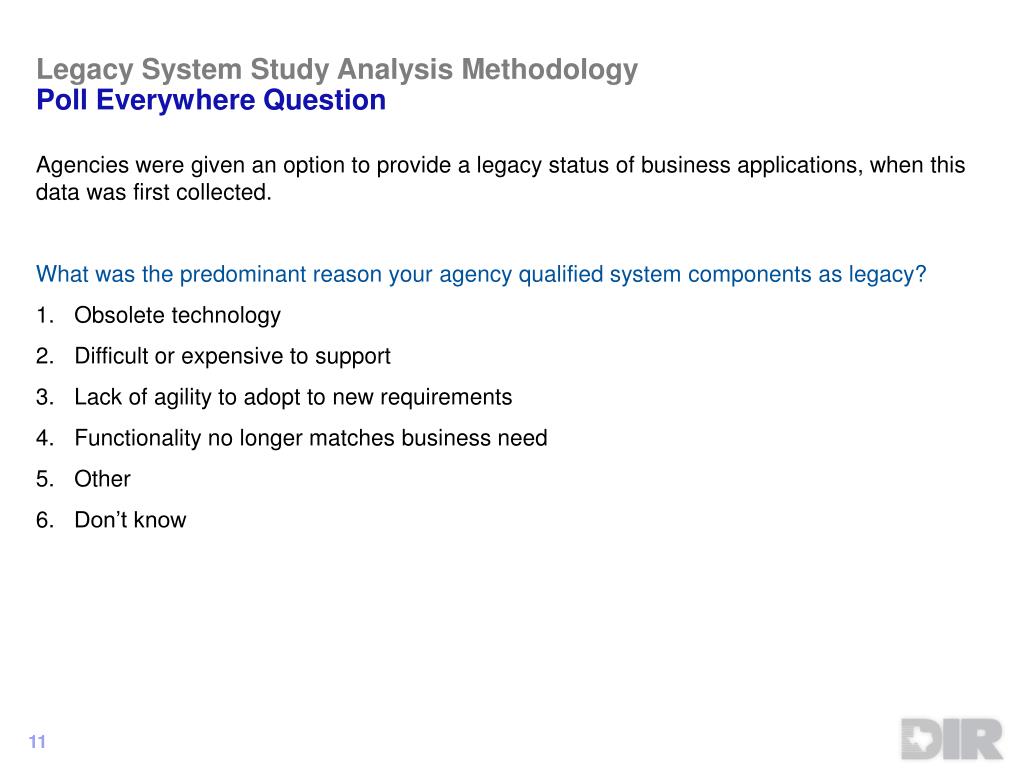
Task: Choose the Other option
Action: (x=103, y=479)
